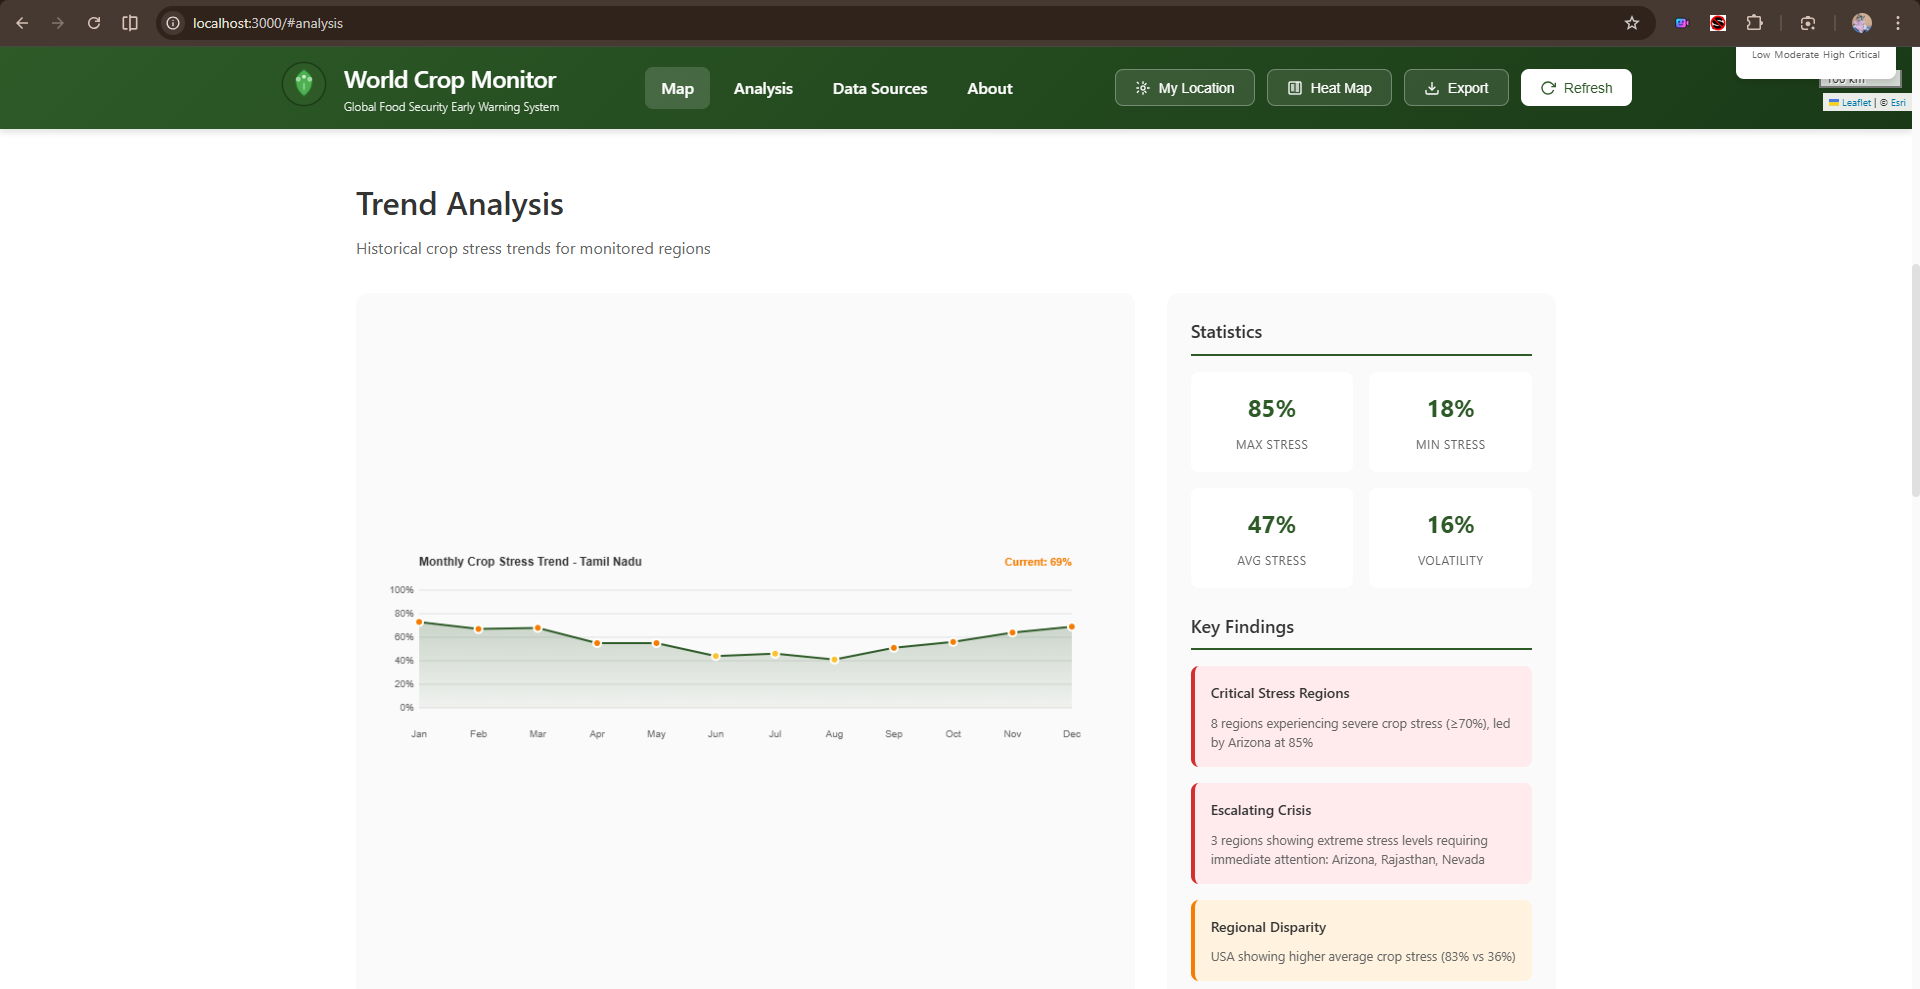Viewport: 1920px width, 989px height.
Task: Toggle the Heat Map button
Action: click(x=1329, y=88)
